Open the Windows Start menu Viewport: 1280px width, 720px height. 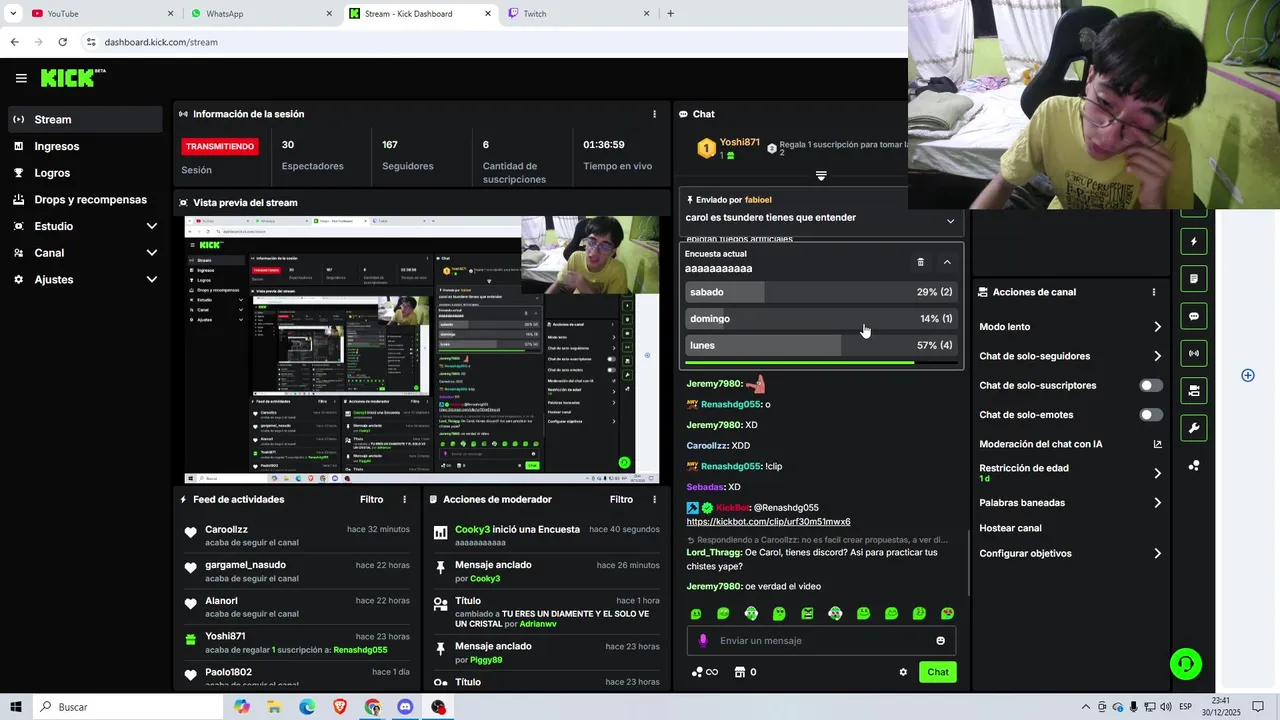point(16,707)
